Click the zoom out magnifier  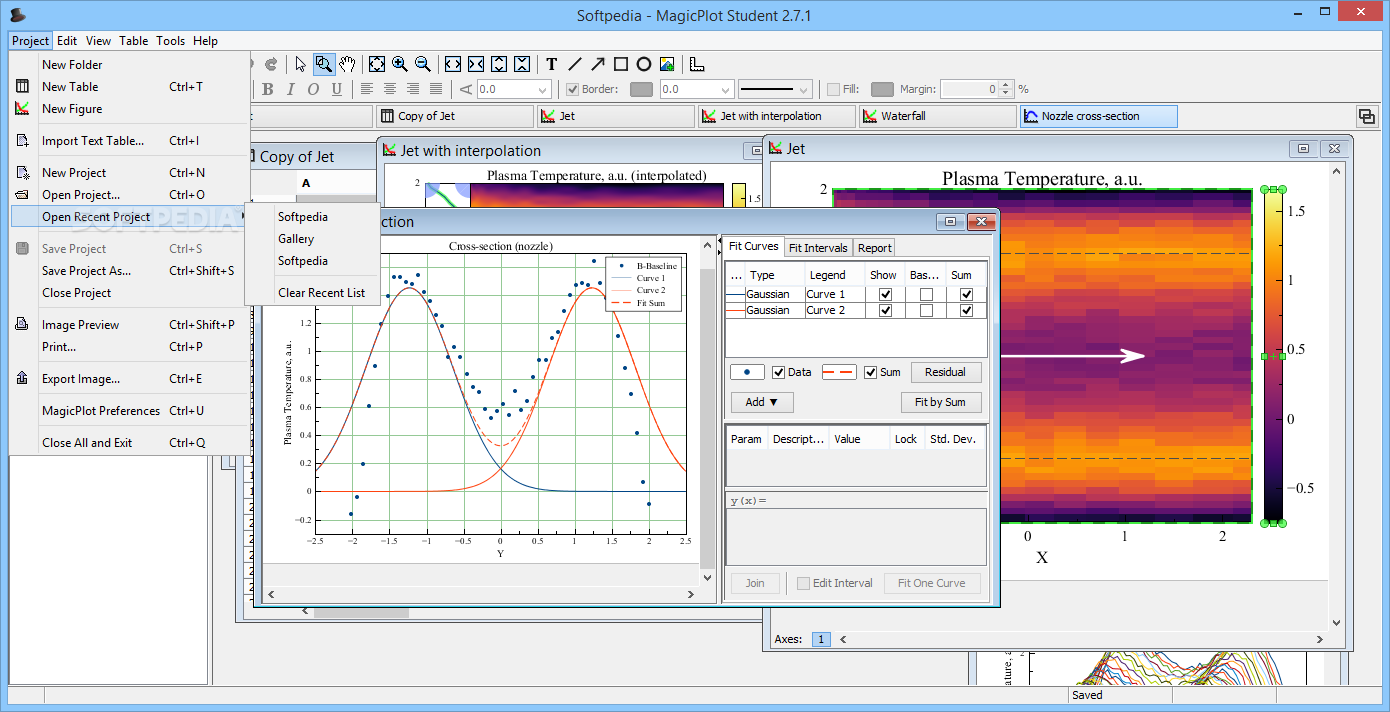tap(423, 64)
